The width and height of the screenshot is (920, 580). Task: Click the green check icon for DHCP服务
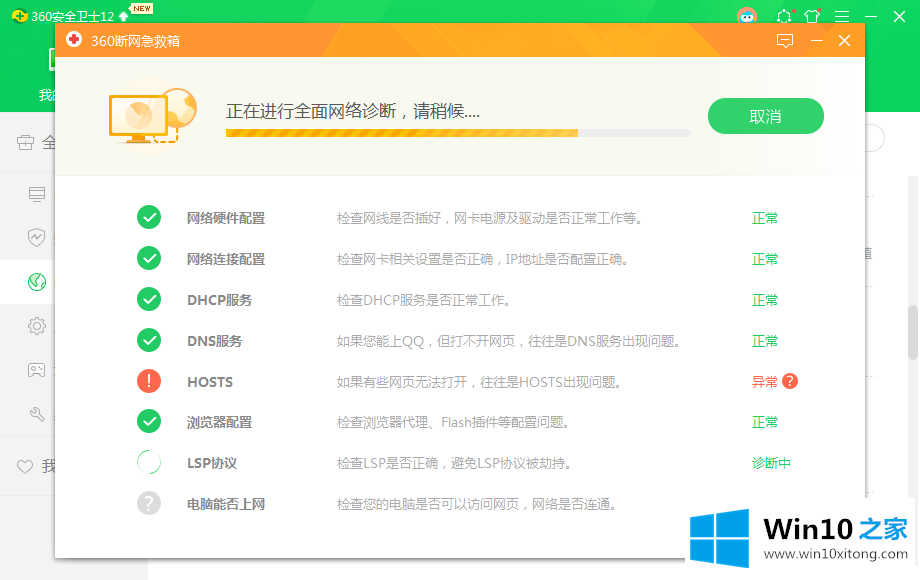[x=149, y=299]
